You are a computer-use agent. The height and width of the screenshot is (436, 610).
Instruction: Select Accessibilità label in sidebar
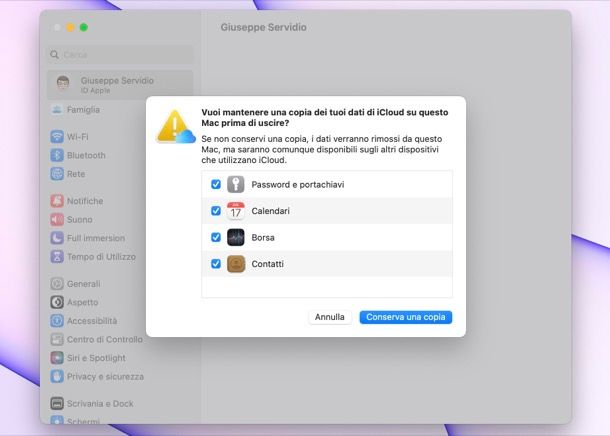(92, 321)
